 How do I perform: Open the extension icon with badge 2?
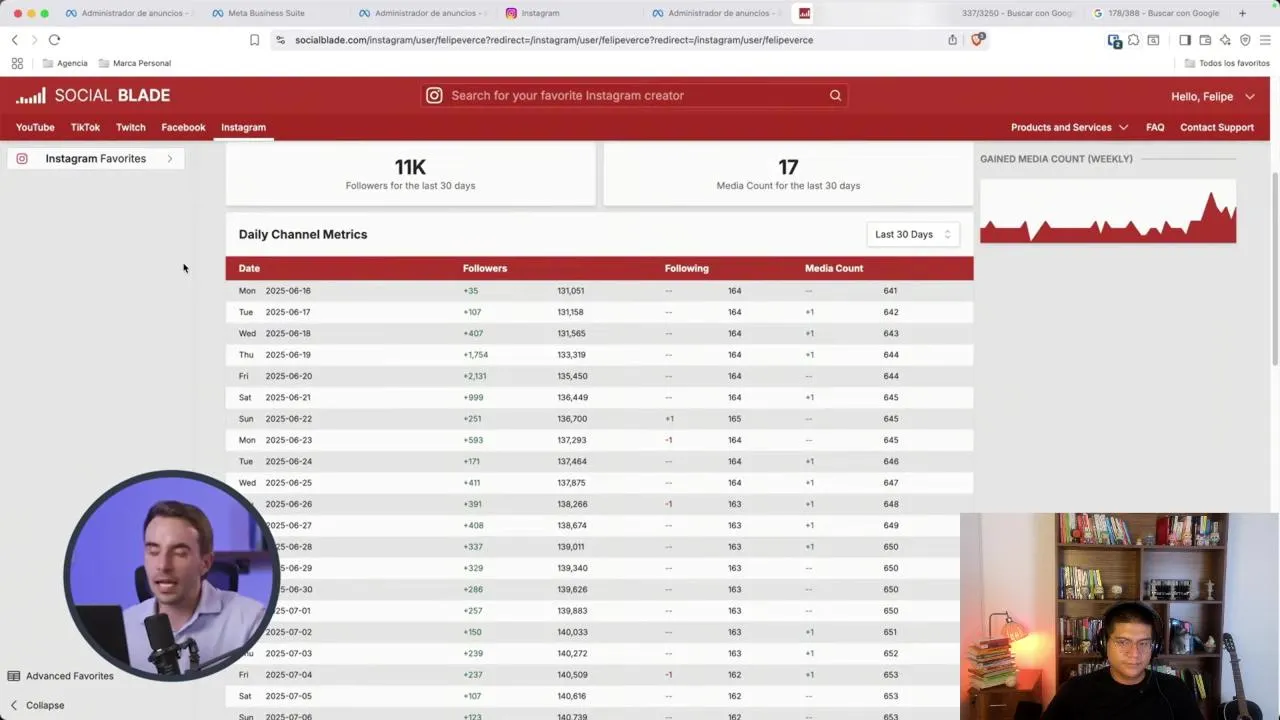tap(1114, 41)
